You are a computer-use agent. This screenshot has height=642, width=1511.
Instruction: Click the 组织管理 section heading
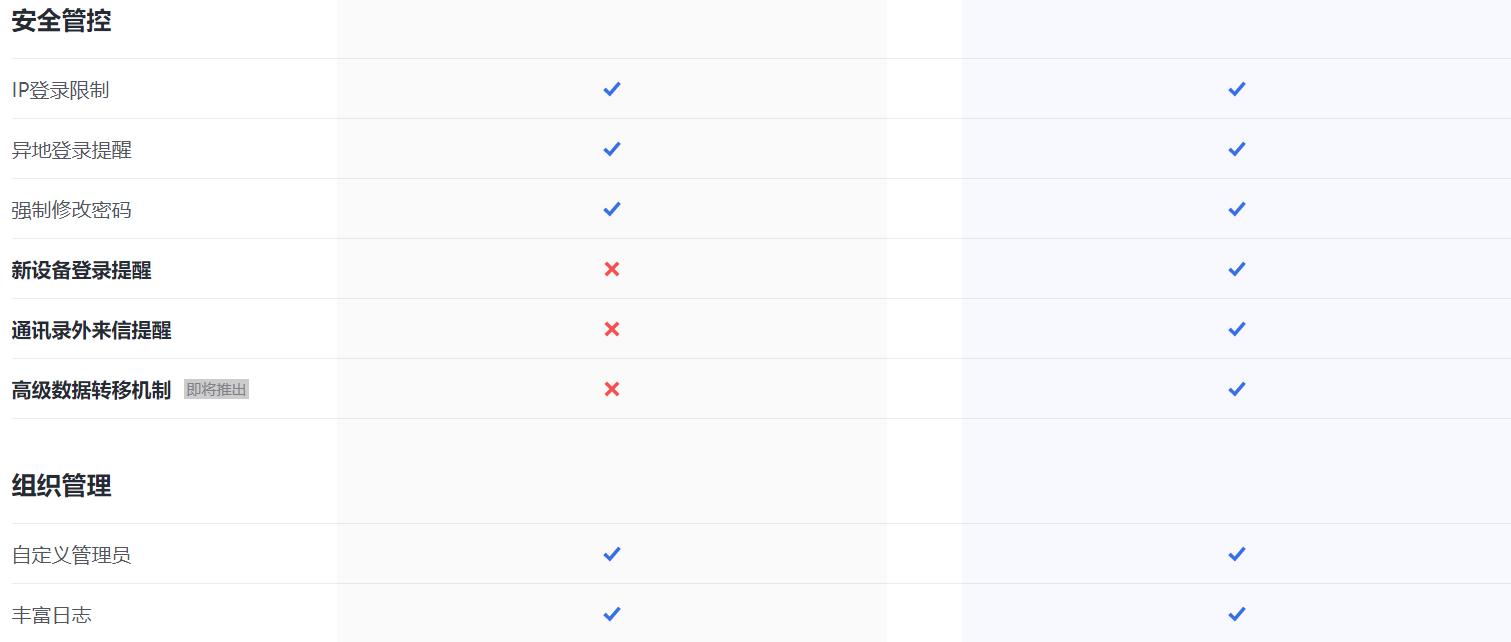click(61, 486)
